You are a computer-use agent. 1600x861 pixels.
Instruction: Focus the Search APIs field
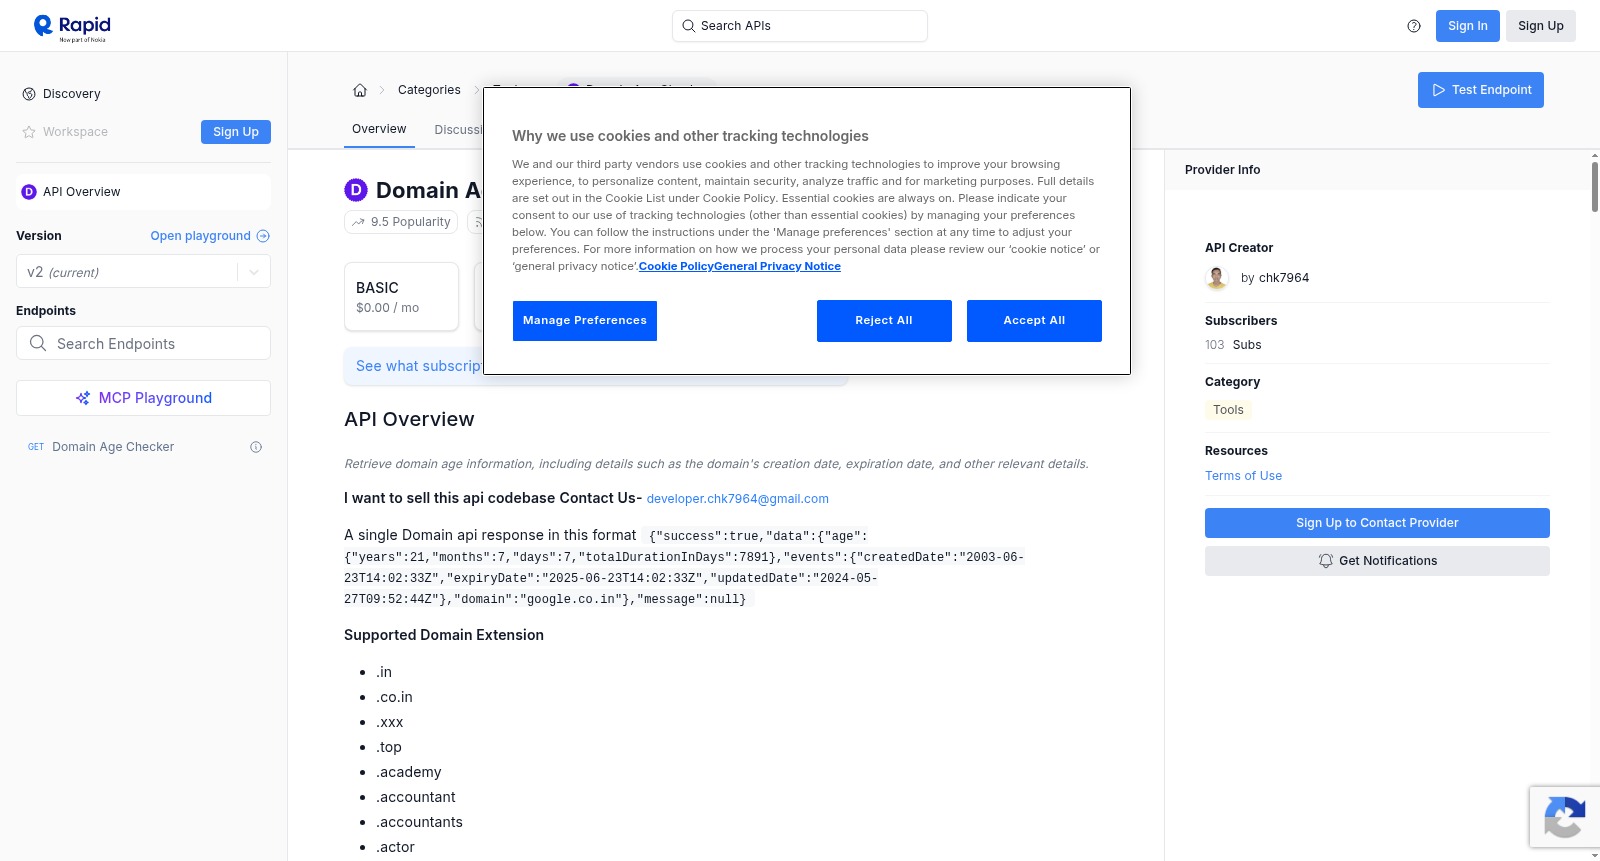pos(800,26)
